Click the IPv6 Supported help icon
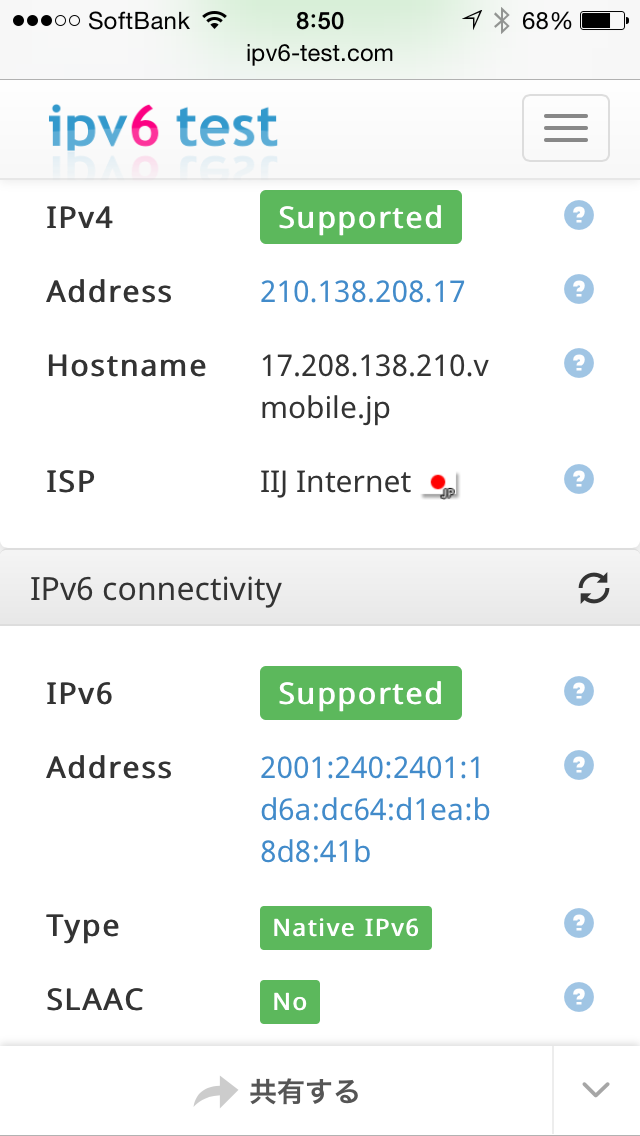This screenshot has width=640, height=1136. pyautogui.click(x=578, y=691)
